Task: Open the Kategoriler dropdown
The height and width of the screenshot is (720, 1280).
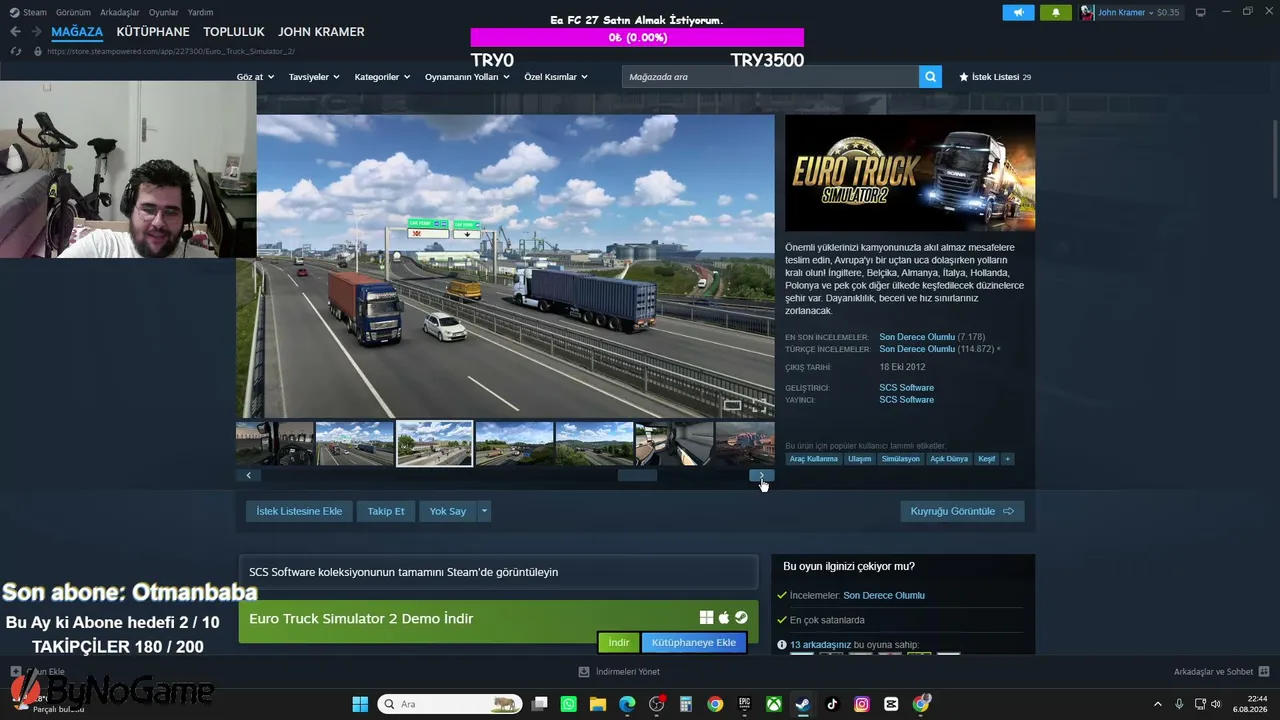Action: pos(382,77)
